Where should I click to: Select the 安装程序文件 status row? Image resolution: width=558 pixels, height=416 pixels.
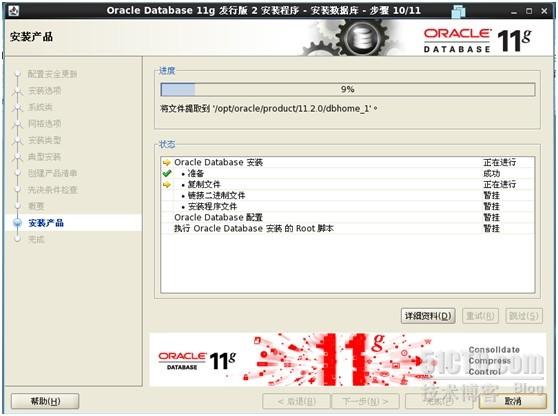348,206
